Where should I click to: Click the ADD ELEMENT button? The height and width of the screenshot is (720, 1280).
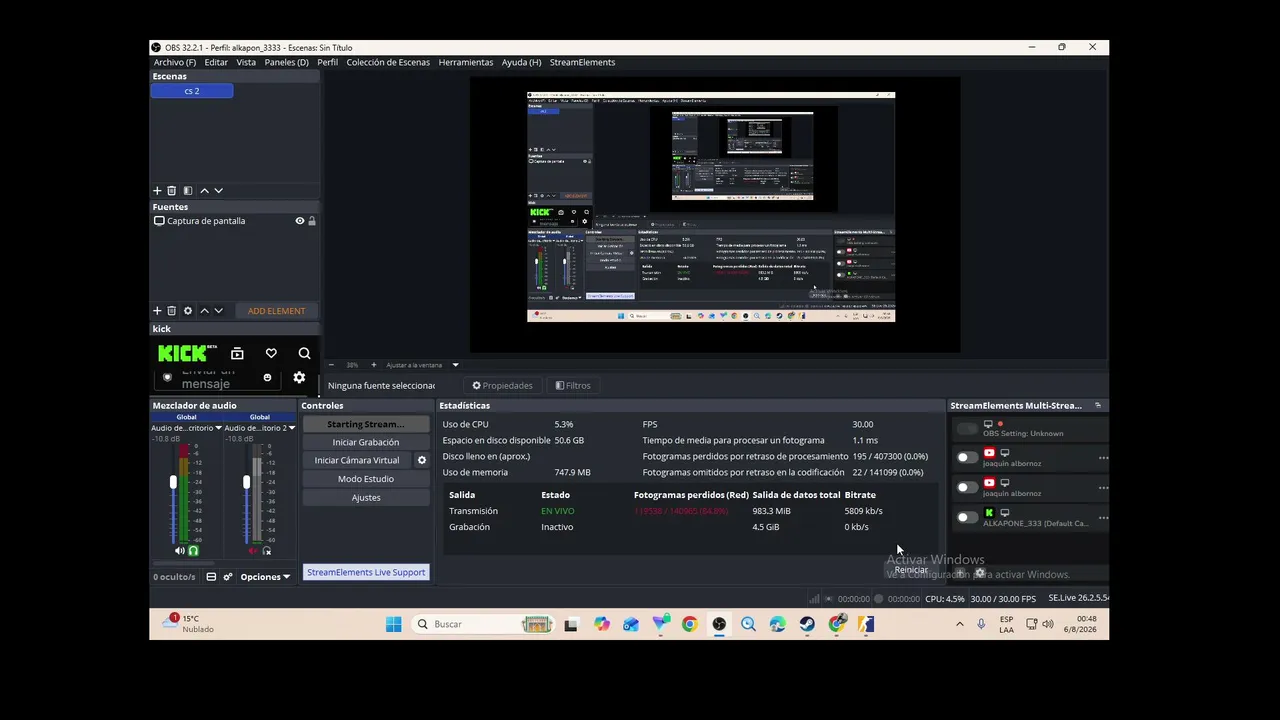[x=276, y=311]
